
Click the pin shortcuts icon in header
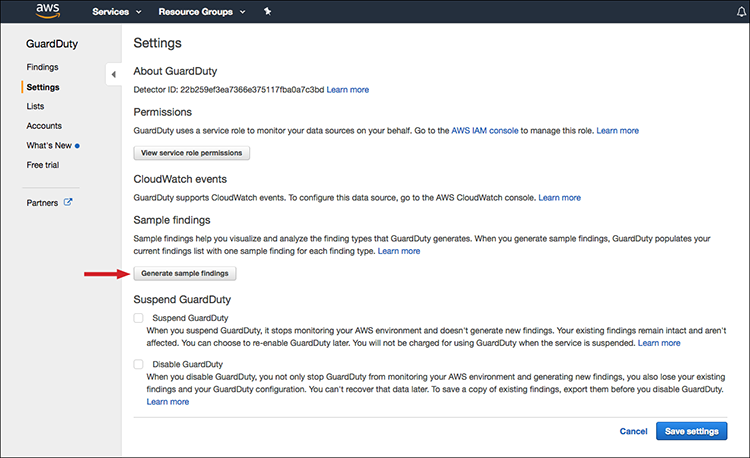(267, 11)
